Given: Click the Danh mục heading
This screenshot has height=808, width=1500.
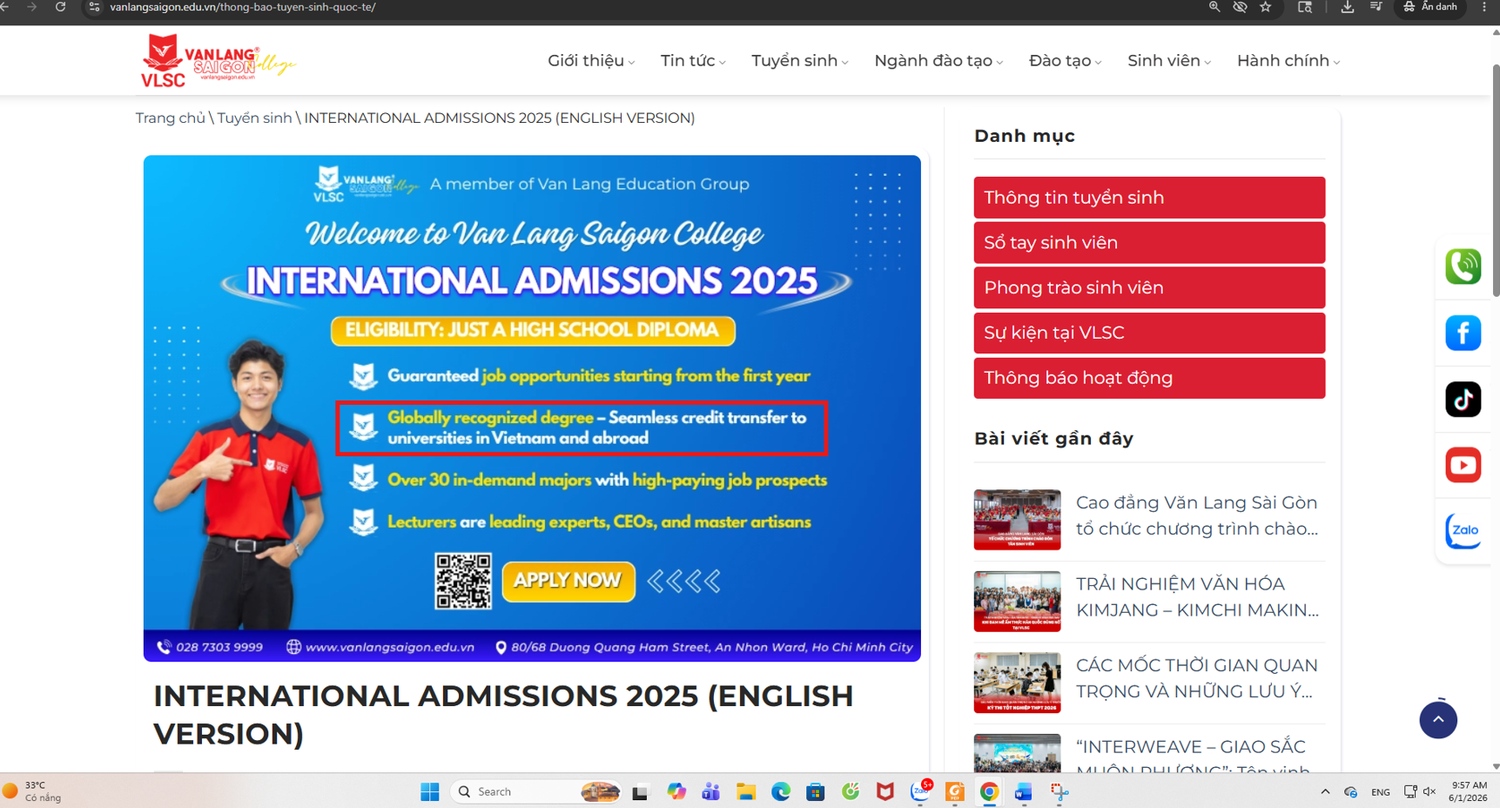Looking at the screenshot, I should tap(1024, 136).
